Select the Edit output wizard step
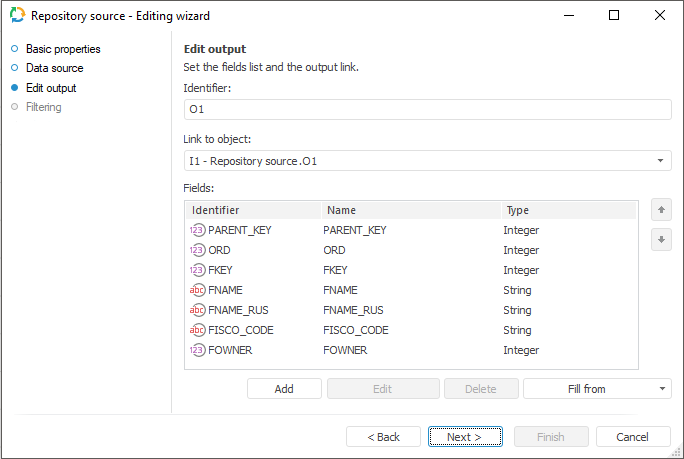 click(51, 88)
